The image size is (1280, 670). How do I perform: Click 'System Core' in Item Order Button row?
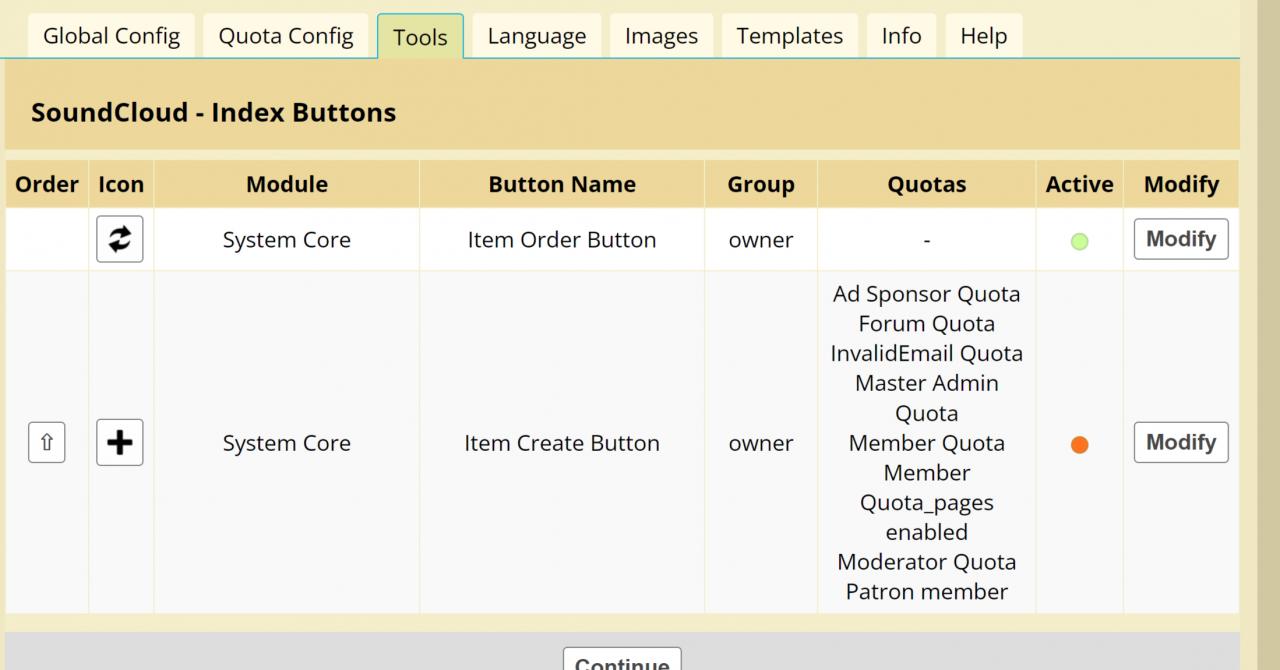tap(287, 240)
